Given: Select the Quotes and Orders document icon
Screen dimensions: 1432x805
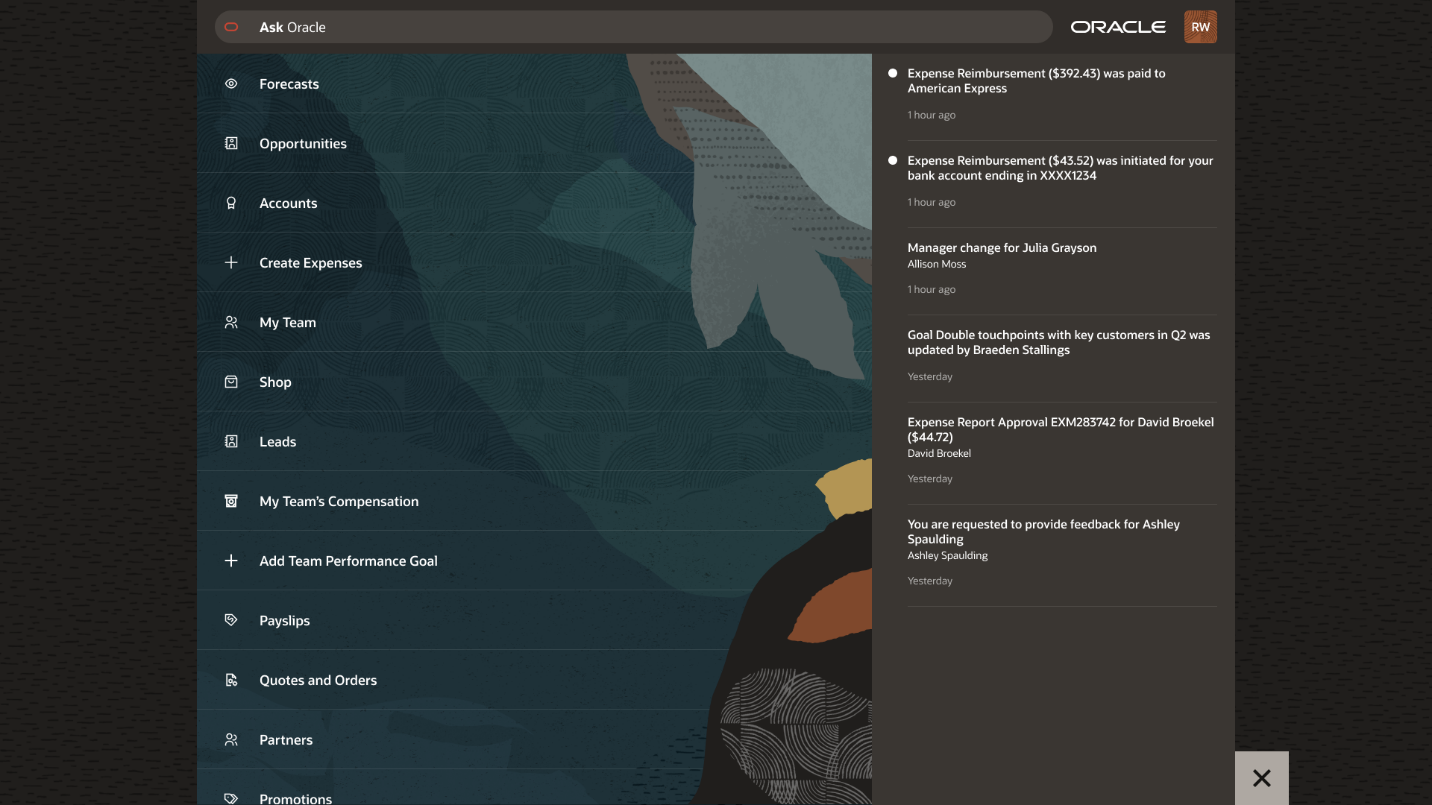Looking at the screenshot, I should [231, 680].
